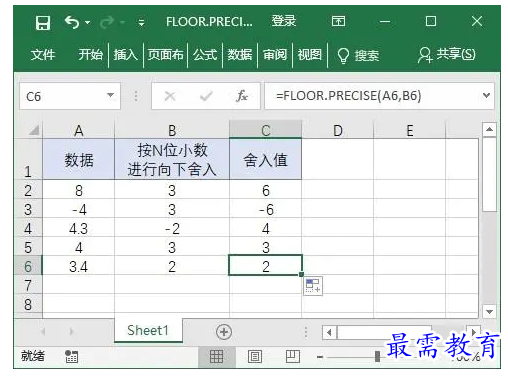Open the Undo history dropdown arrow
Image resolution: width=508 pixels, height=377 pixels.
pos(88,23)
